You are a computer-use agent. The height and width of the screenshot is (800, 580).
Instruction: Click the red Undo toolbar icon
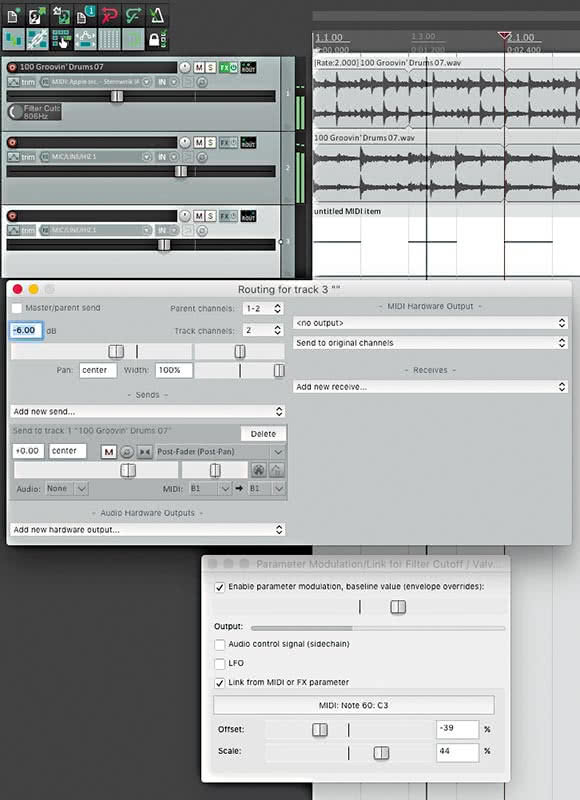(109, 15)
